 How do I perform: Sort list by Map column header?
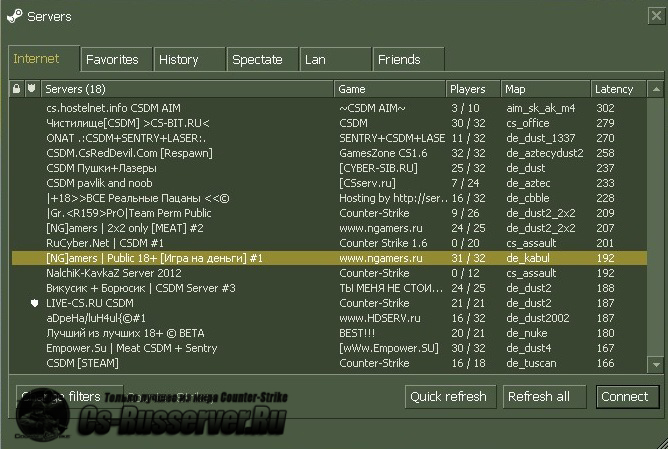(546, 89)
